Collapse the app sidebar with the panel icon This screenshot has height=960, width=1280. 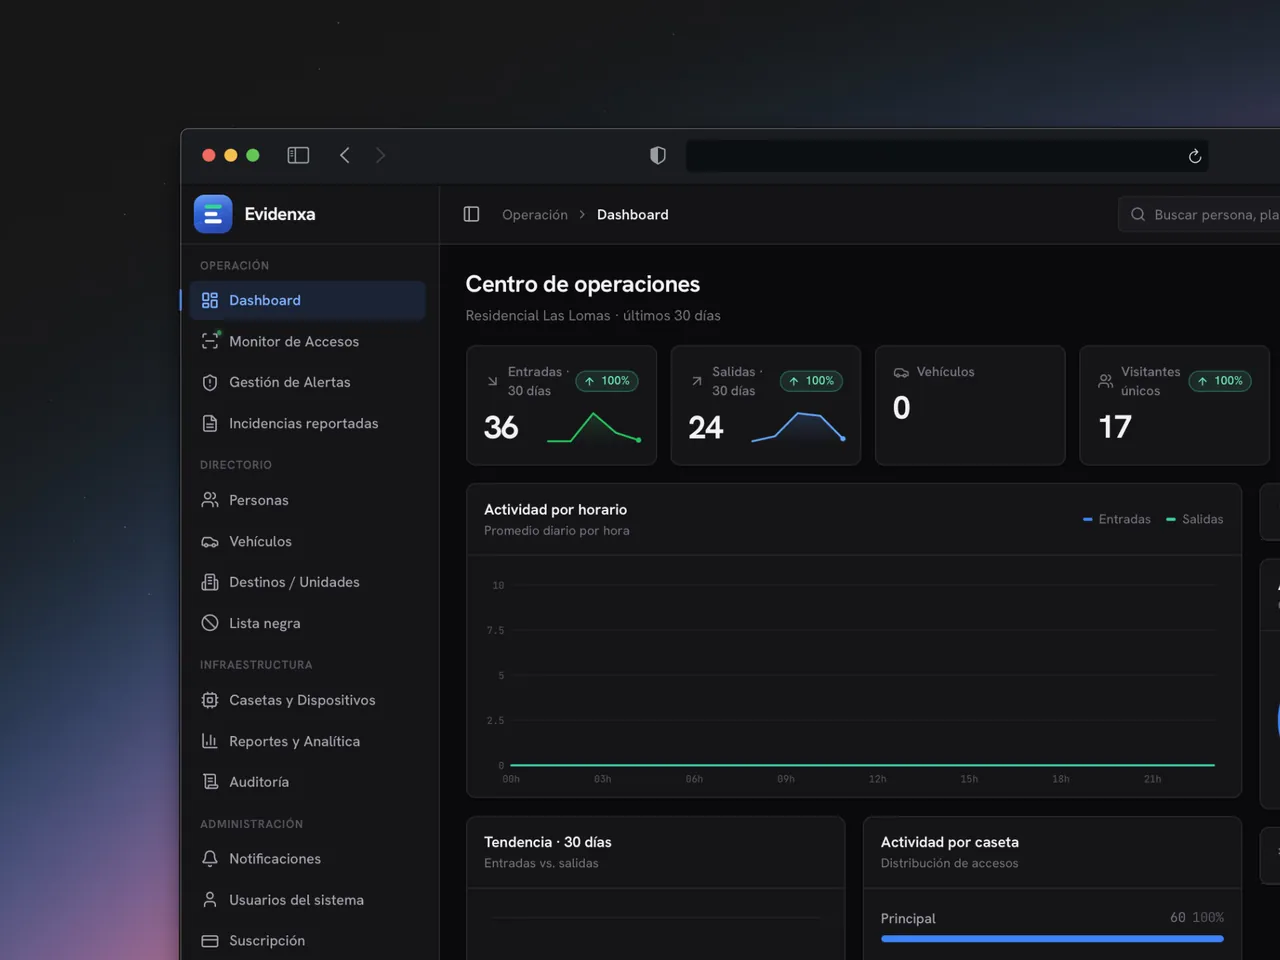click(x=472, y=214)
